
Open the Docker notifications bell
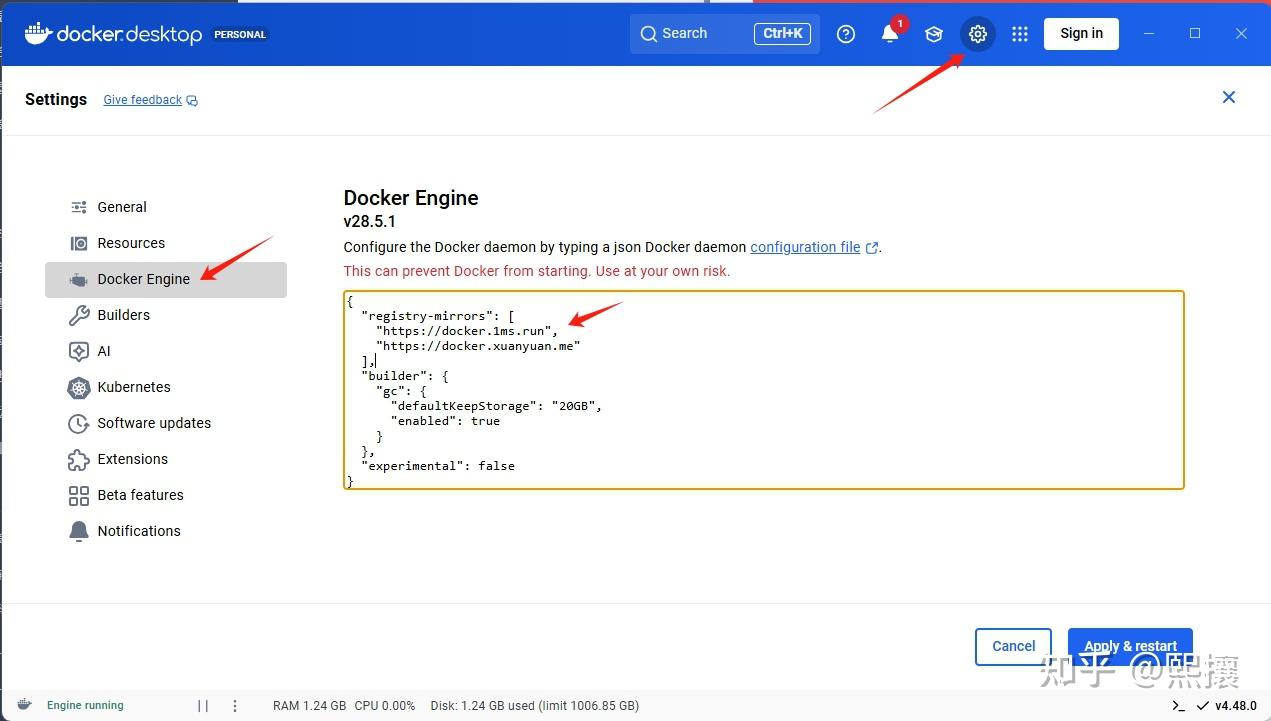(889, 34)
